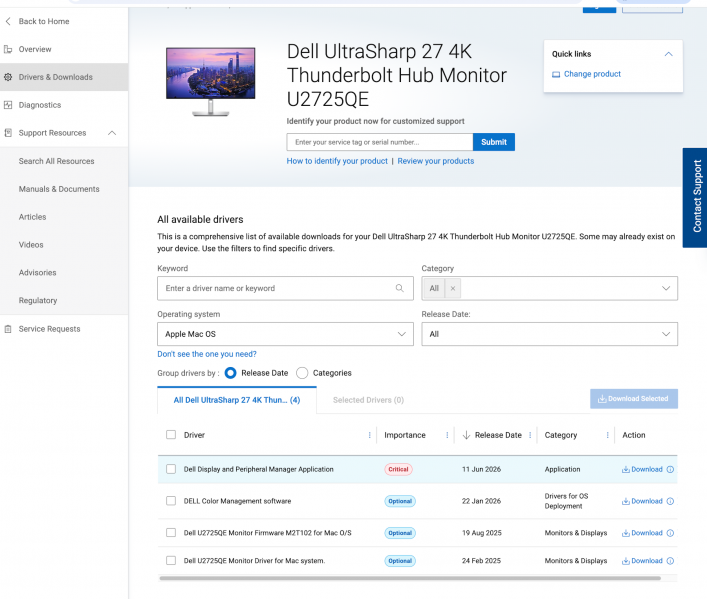Click the Back to Home arrow icon
The image size is (707, 599).
click(x=8, y=21)
